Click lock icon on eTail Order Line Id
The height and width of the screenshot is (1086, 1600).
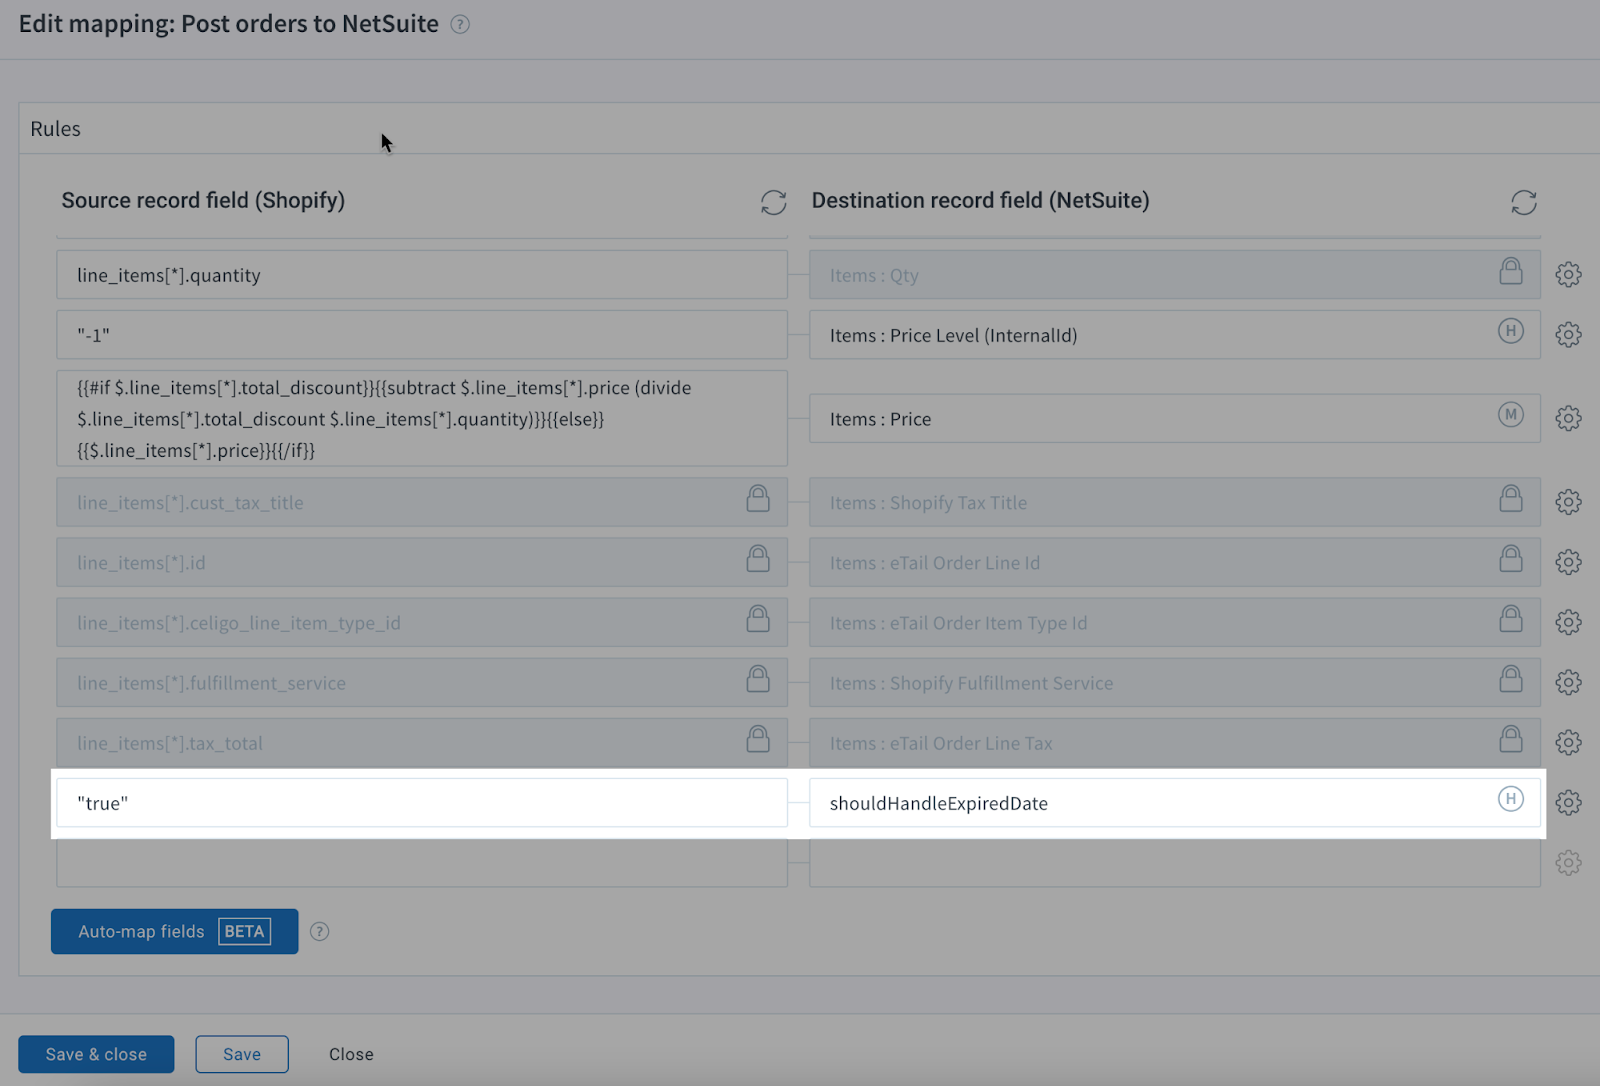click(1511, 558)
